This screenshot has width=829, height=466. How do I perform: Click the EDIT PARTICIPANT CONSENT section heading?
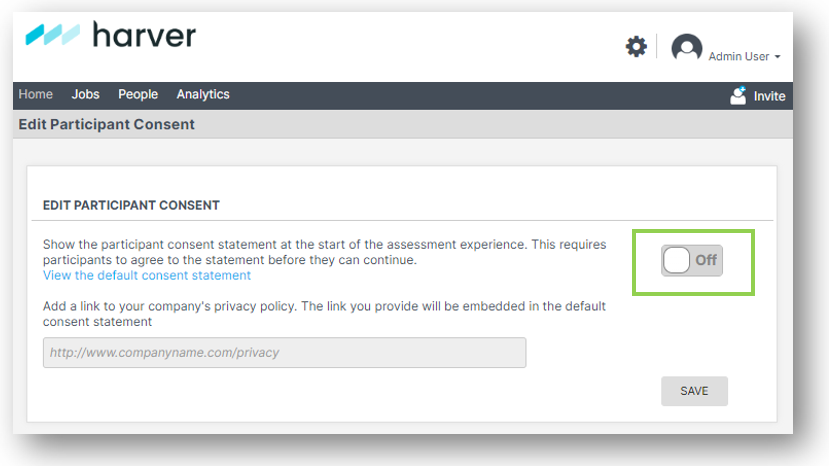(x=131, y=205)
